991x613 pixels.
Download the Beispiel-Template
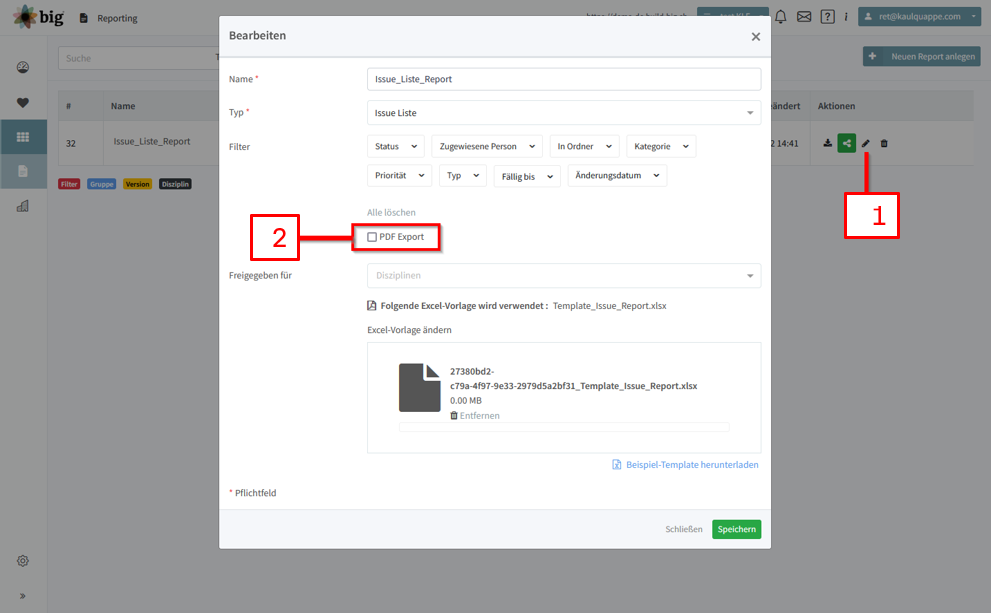[x=685, y=464]
